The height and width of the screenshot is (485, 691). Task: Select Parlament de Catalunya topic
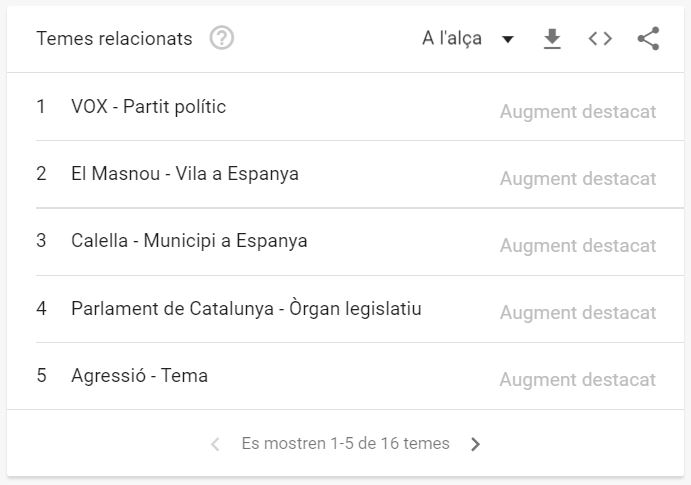coord(246,309)
